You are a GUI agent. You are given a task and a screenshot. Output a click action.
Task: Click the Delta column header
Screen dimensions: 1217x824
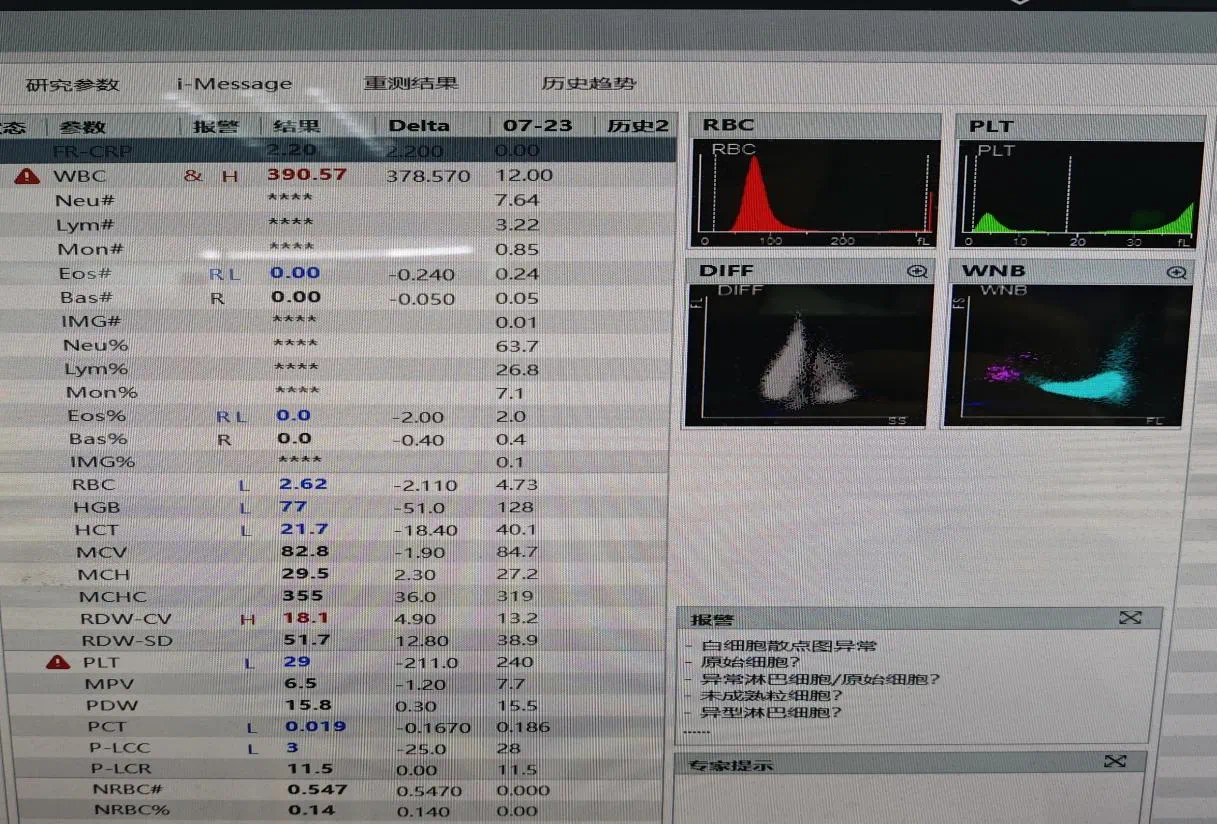[x=419, y=126]
